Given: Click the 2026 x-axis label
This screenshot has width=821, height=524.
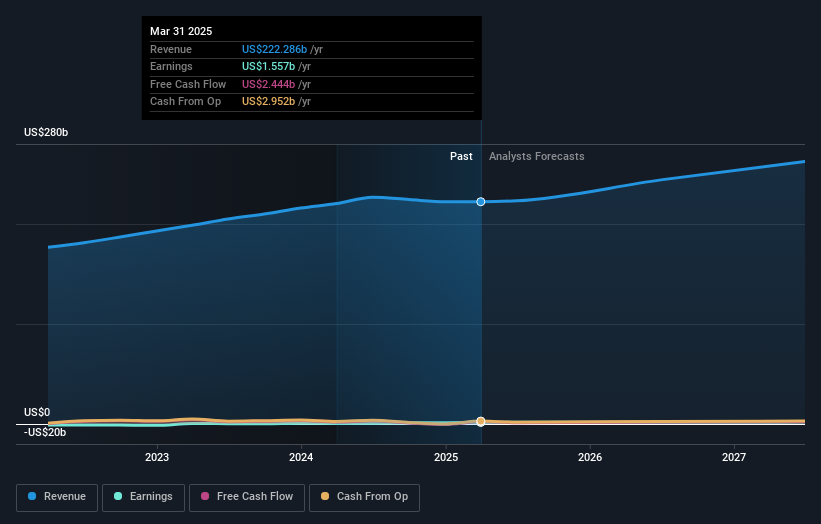Looking at the screenshot, I should point(590,457).
